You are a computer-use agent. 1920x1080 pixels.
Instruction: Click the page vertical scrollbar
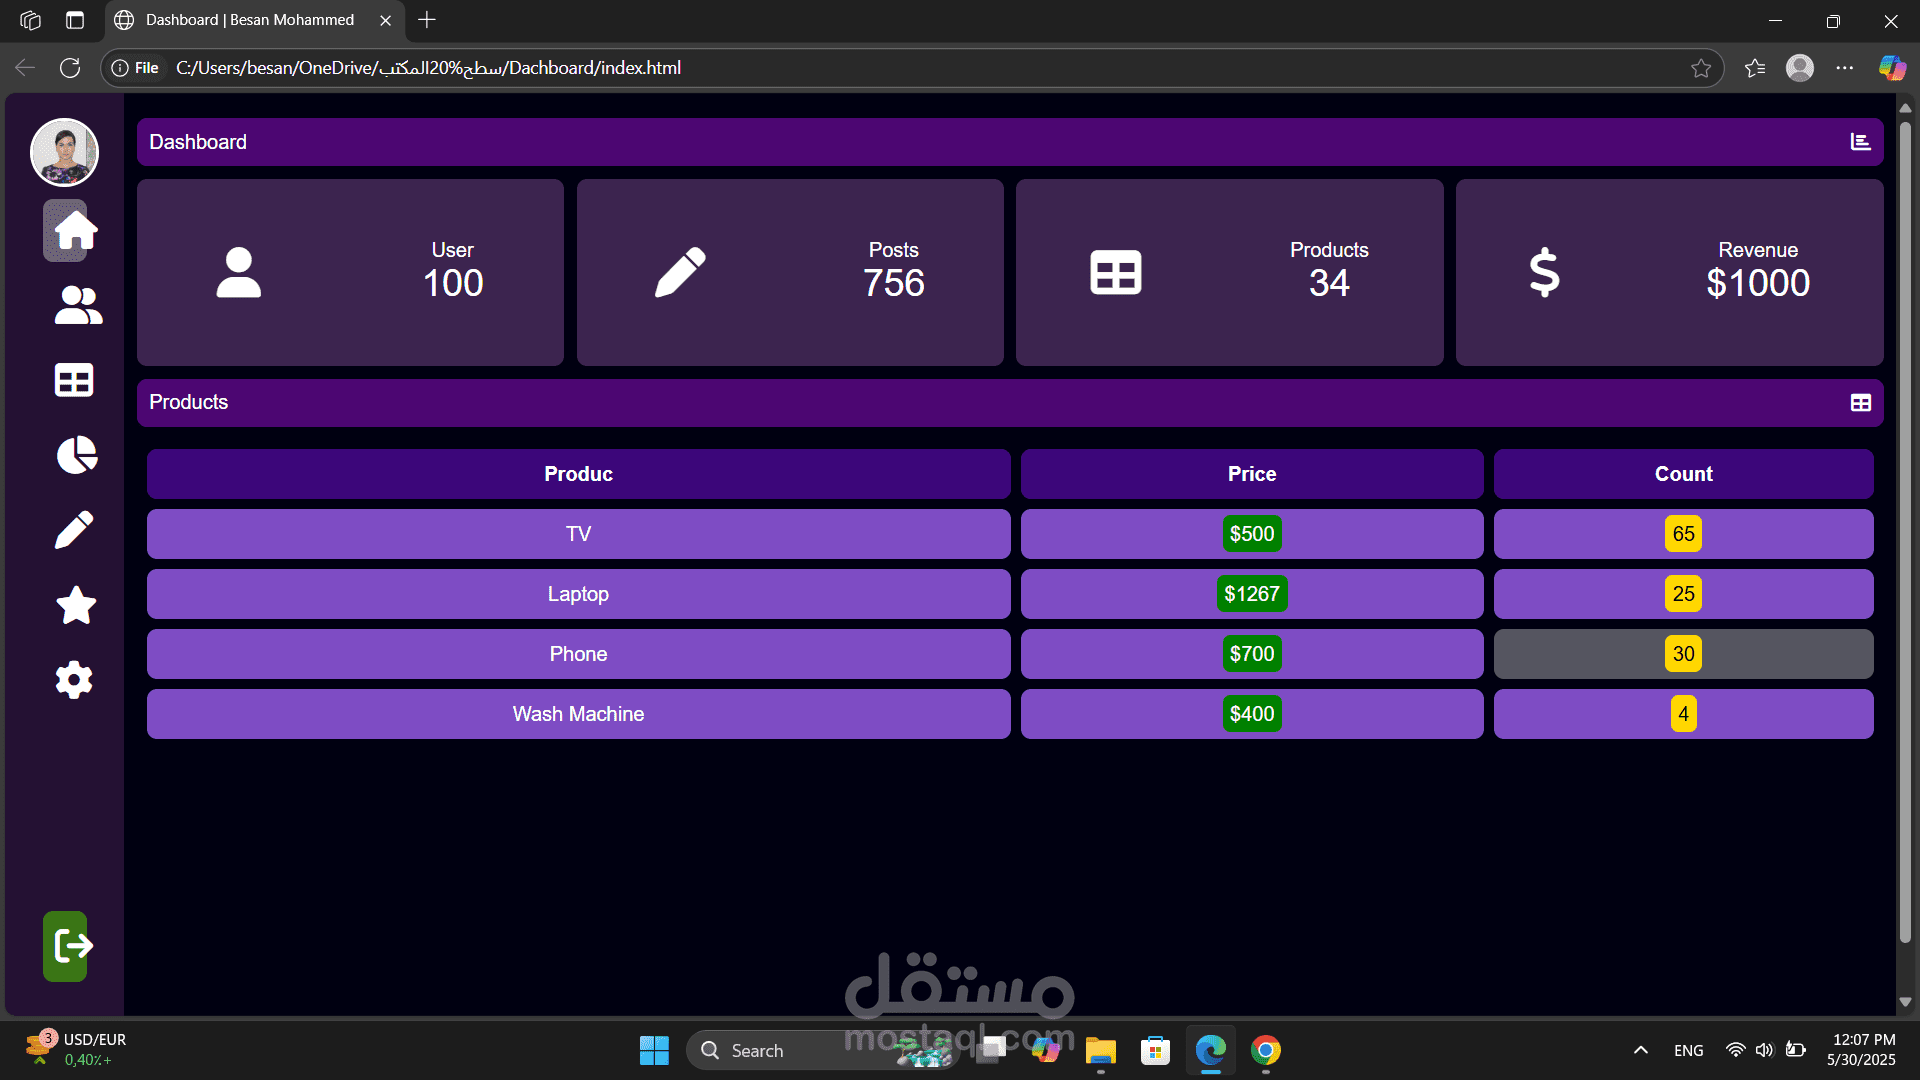[1905, 530]
